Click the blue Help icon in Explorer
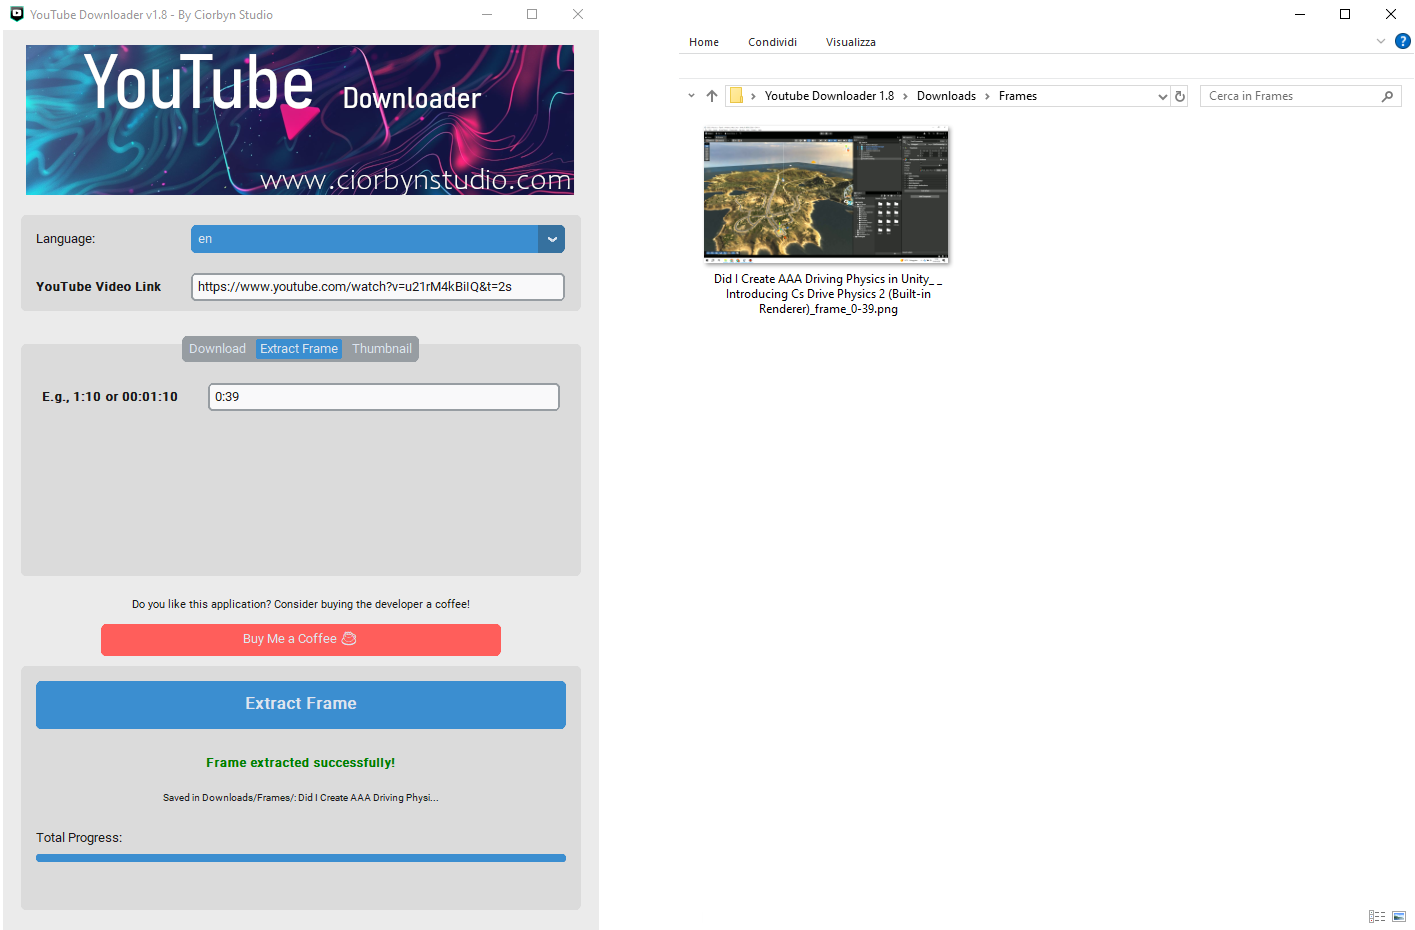The width and height of the screenshot is (1415, 930). coord(1403,41)
